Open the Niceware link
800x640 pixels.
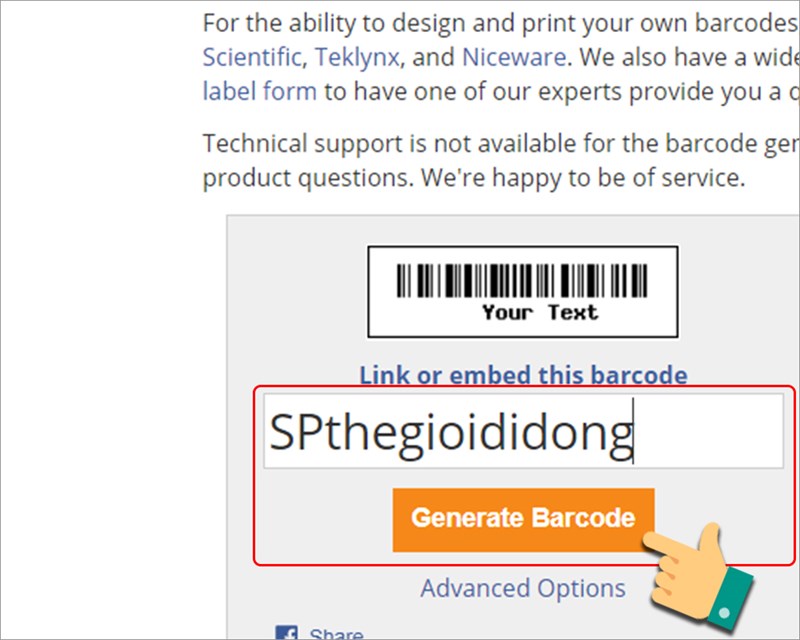[x=512, y=57]
